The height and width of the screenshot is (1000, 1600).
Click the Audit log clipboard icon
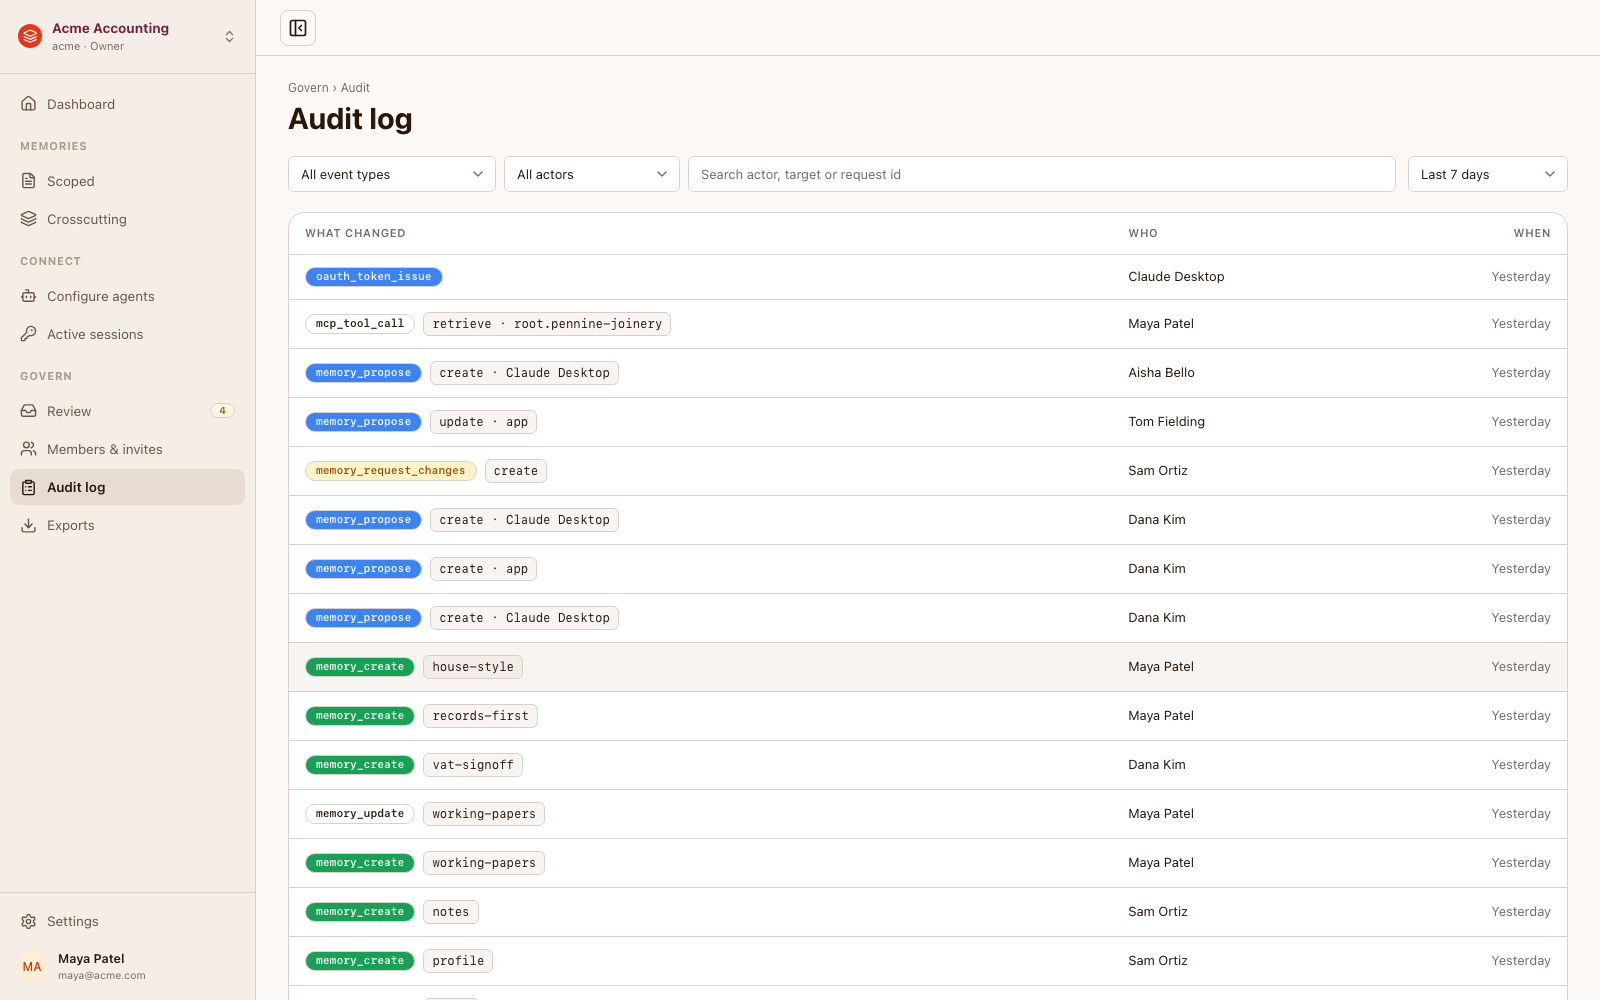point(29,487)
